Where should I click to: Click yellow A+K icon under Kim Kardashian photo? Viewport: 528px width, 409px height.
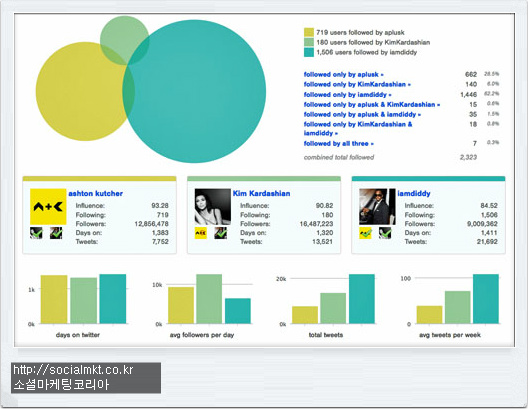(x=201, y=233)
